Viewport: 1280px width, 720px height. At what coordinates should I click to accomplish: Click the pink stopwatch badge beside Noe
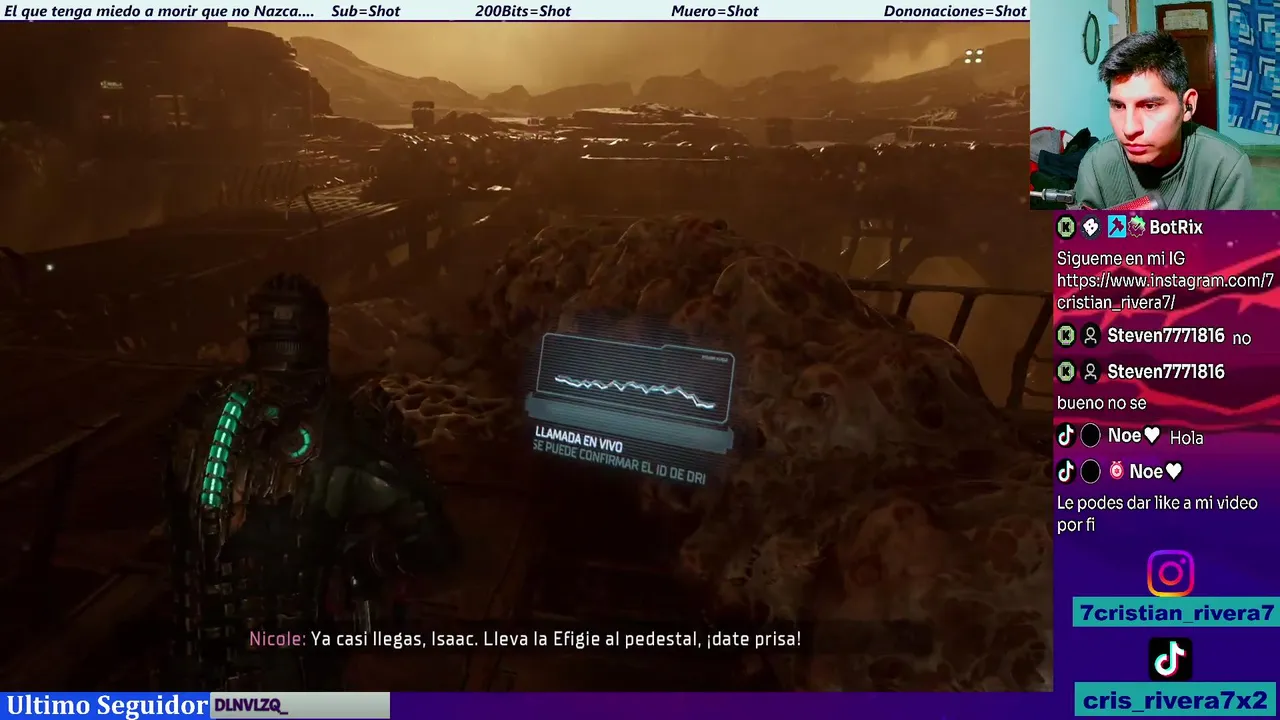click(1116, 471)
